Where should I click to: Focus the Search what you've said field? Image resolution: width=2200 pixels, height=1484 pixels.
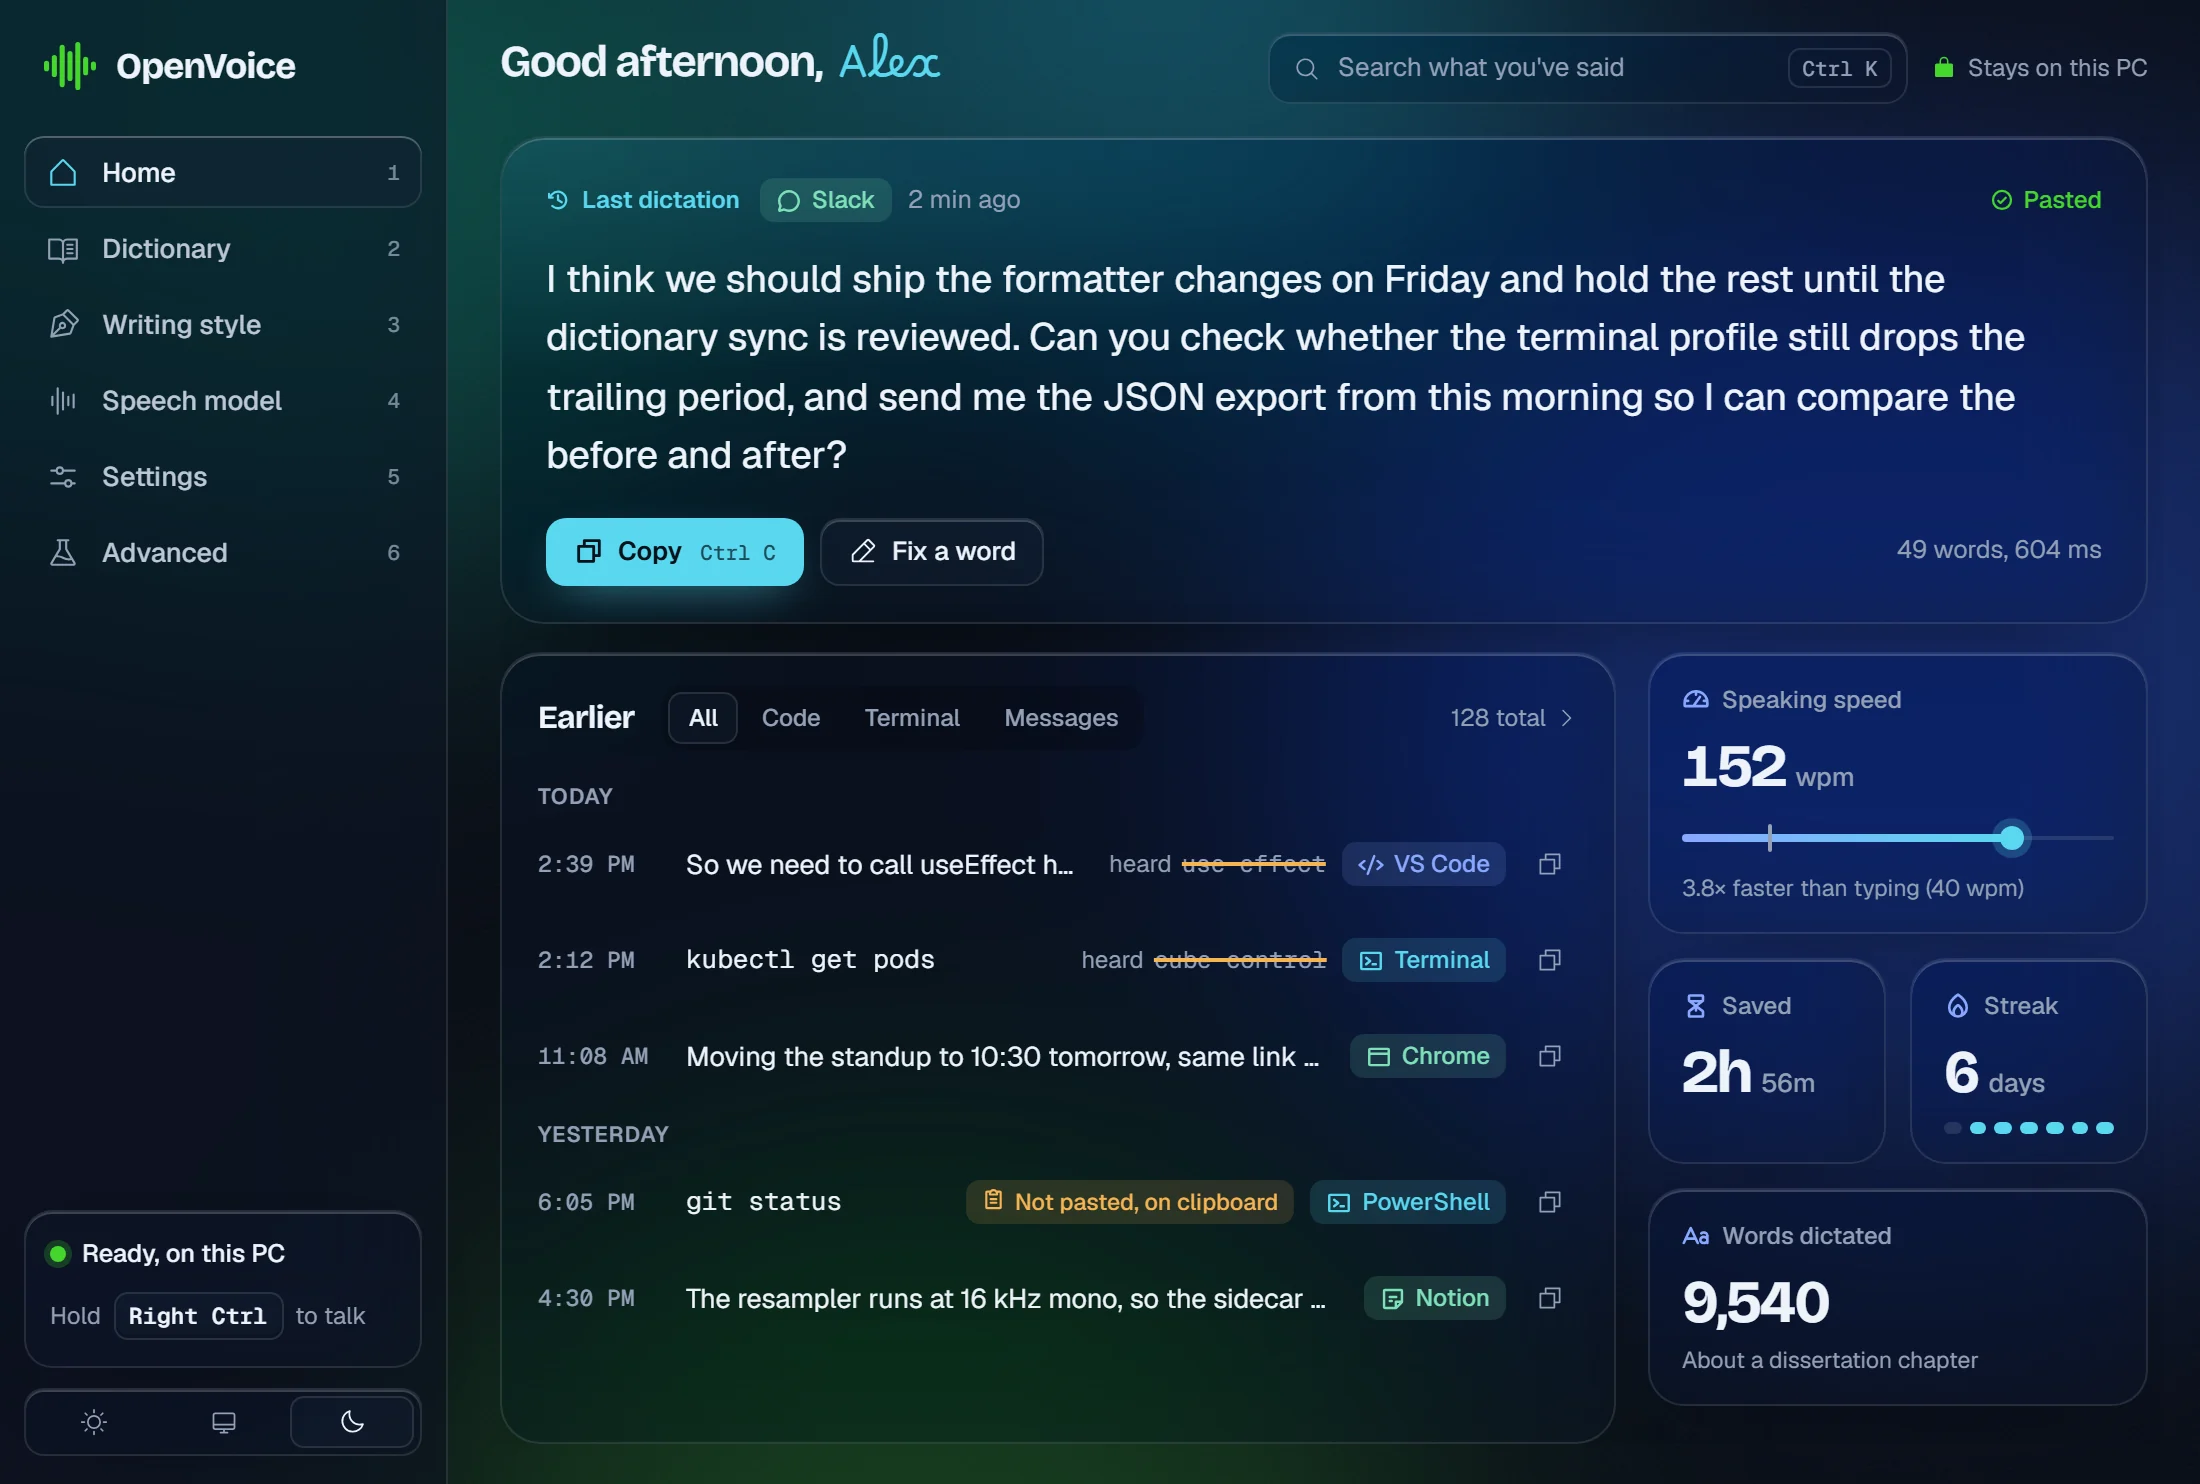pyautogui.click(x=1588, y=68)
